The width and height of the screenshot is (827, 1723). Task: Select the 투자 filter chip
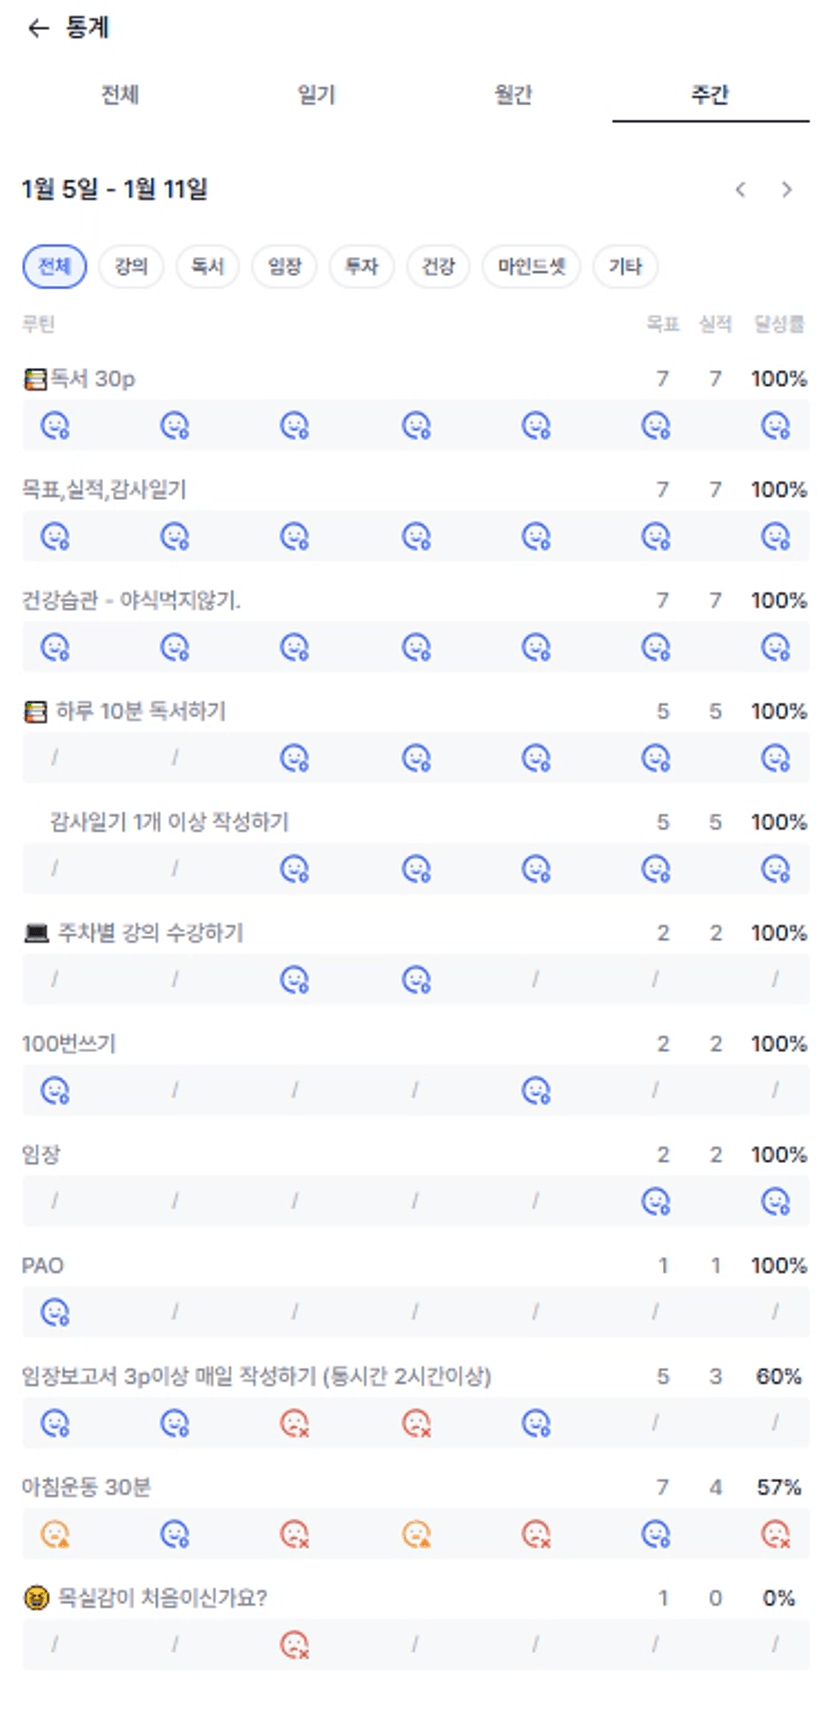tap(361, 266)
